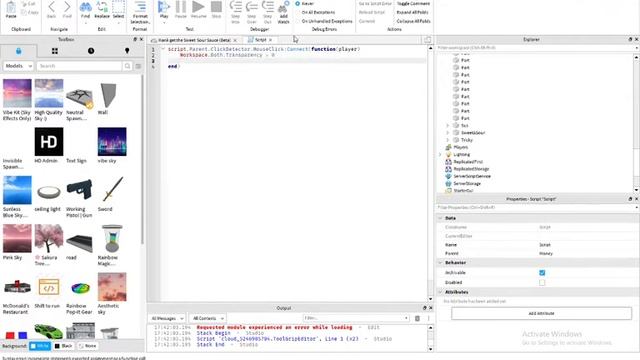
Task: Open the All Contexts output dropdown
Action: pyautogui.click(x=207, y=318)
